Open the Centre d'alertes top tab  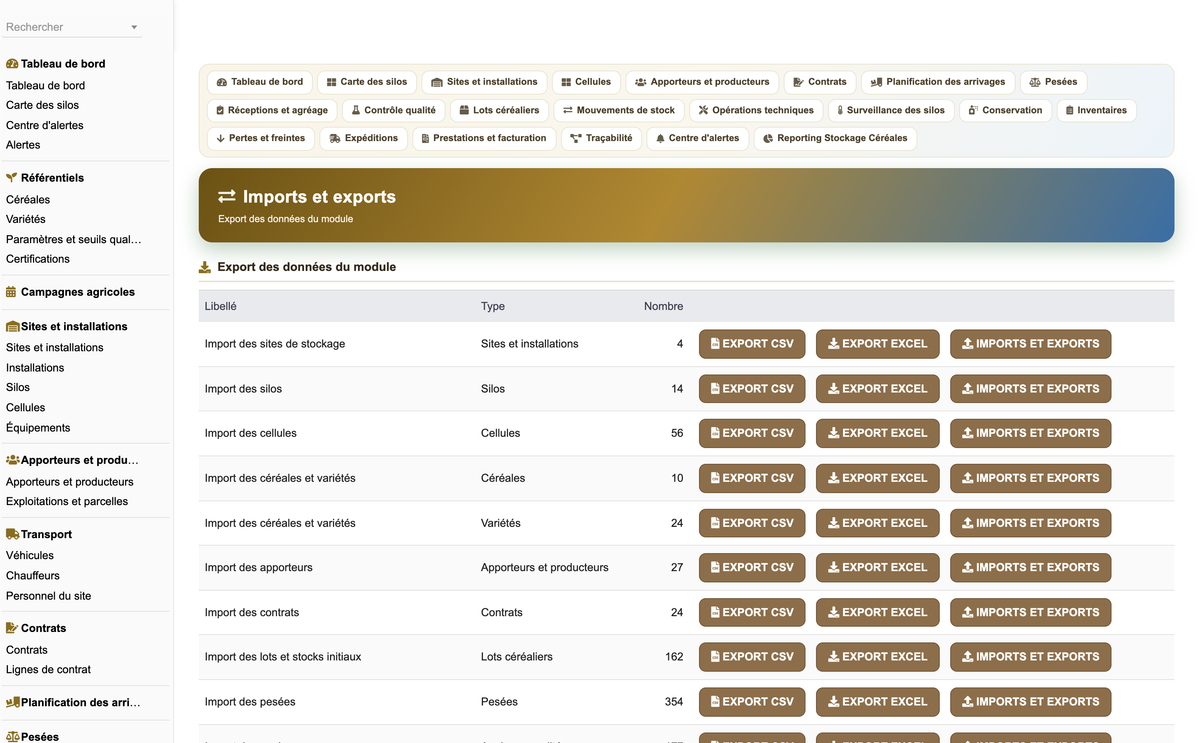[697, 138]
